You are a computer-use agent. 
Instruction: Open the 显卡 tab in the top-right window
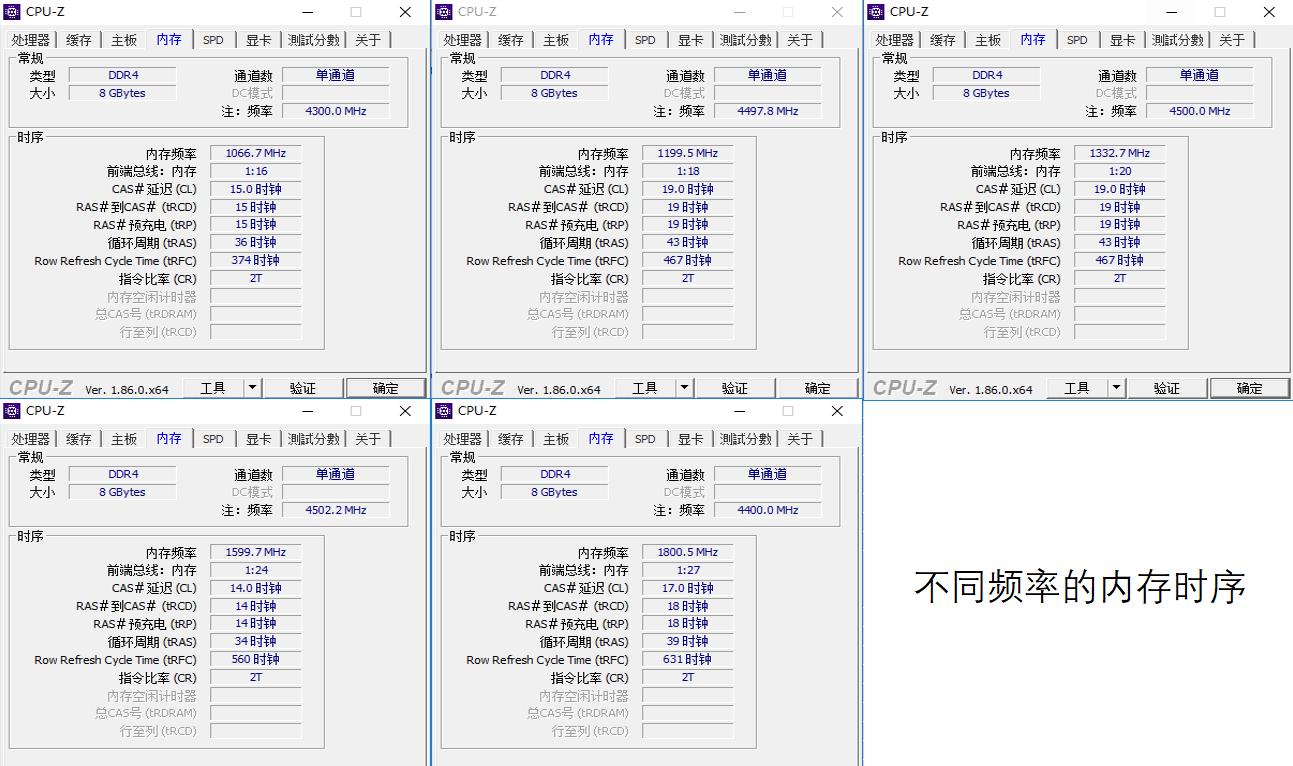point(1121,39)
